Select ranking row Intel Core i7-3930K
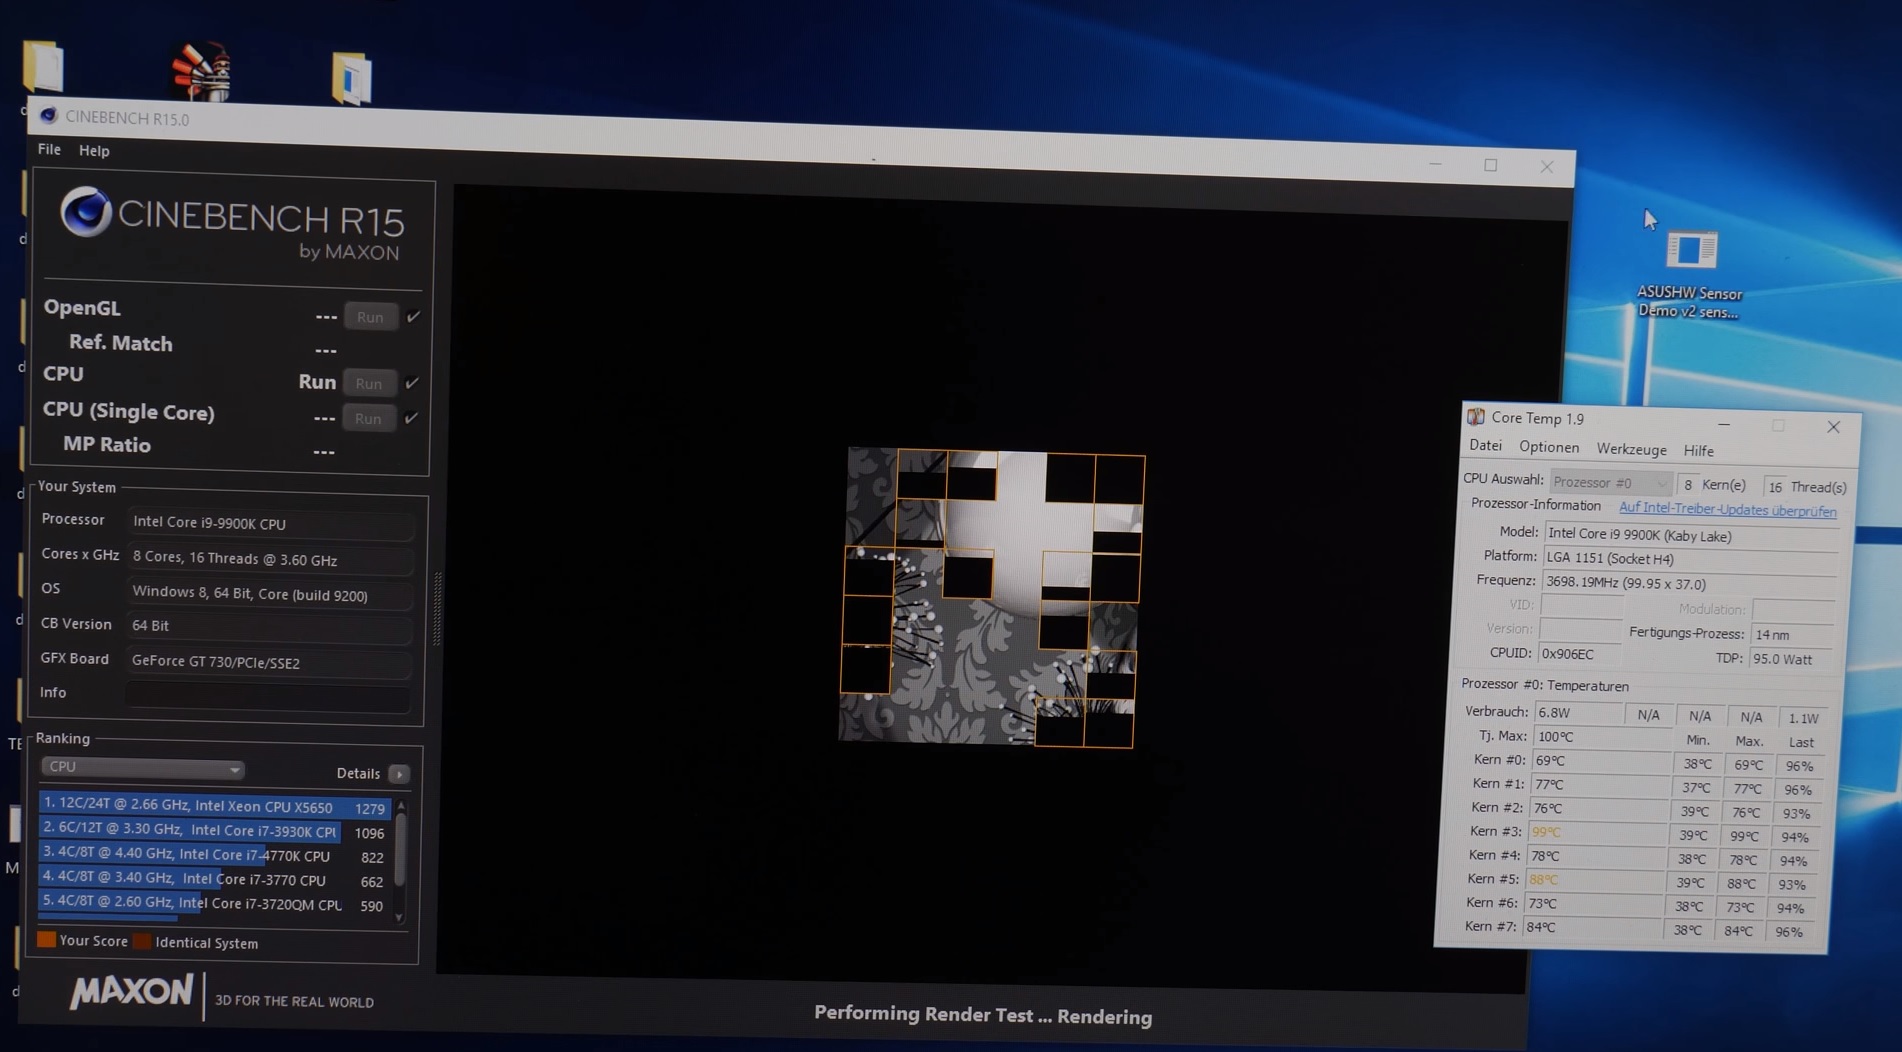 [214, 831]
